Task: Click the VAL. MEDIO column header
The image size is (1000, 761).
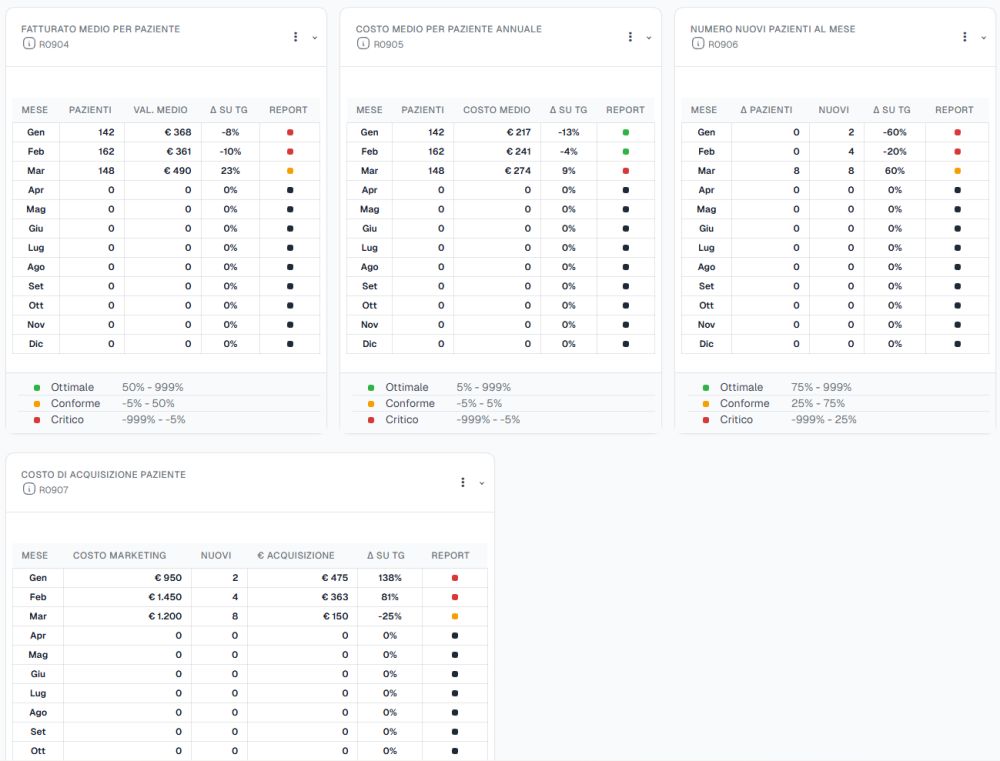Action: click(160, 110)
